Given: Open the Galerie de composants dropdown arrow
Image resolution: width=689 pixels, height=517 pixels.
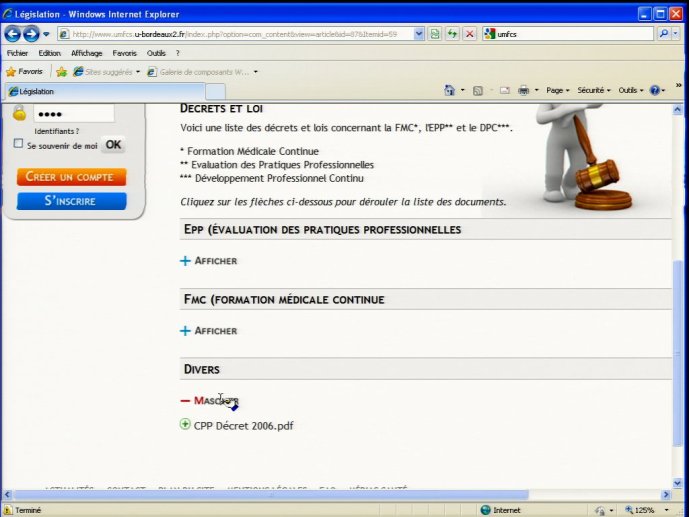Looking at the screenshot, I should [256, 72].
